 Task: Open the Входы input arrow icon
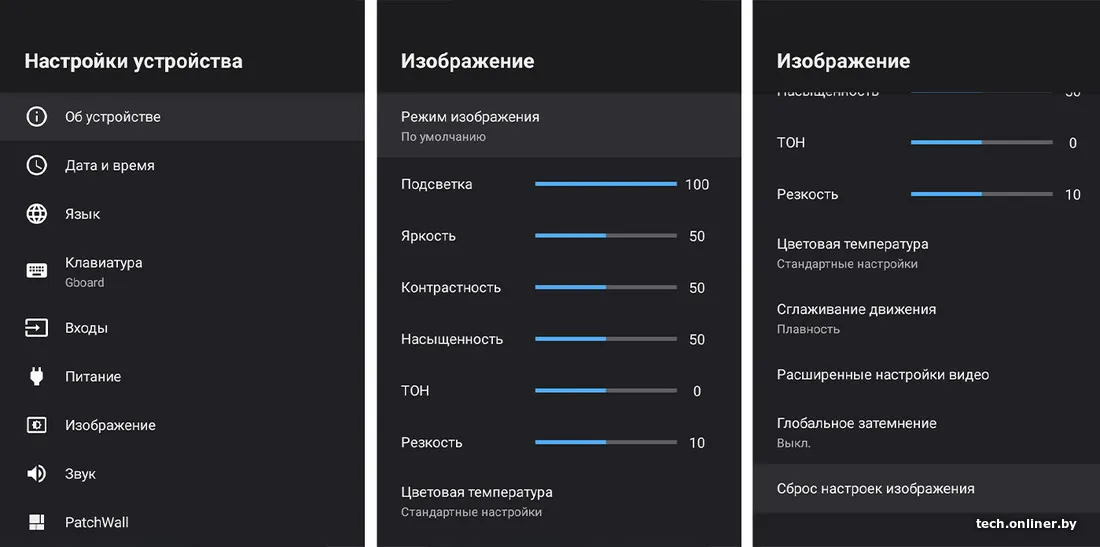pos(36,327)
